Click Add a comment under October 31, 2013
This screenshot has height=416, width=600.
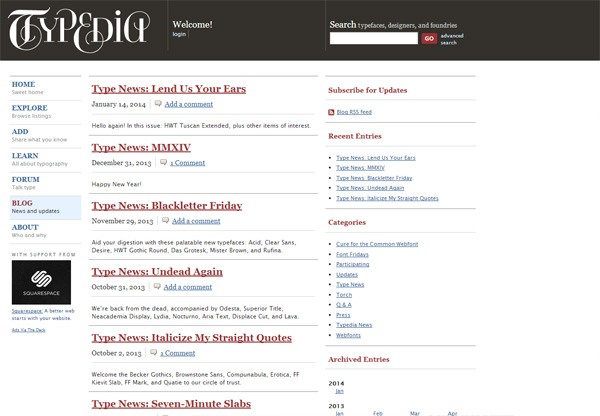[x=188, y=287]
